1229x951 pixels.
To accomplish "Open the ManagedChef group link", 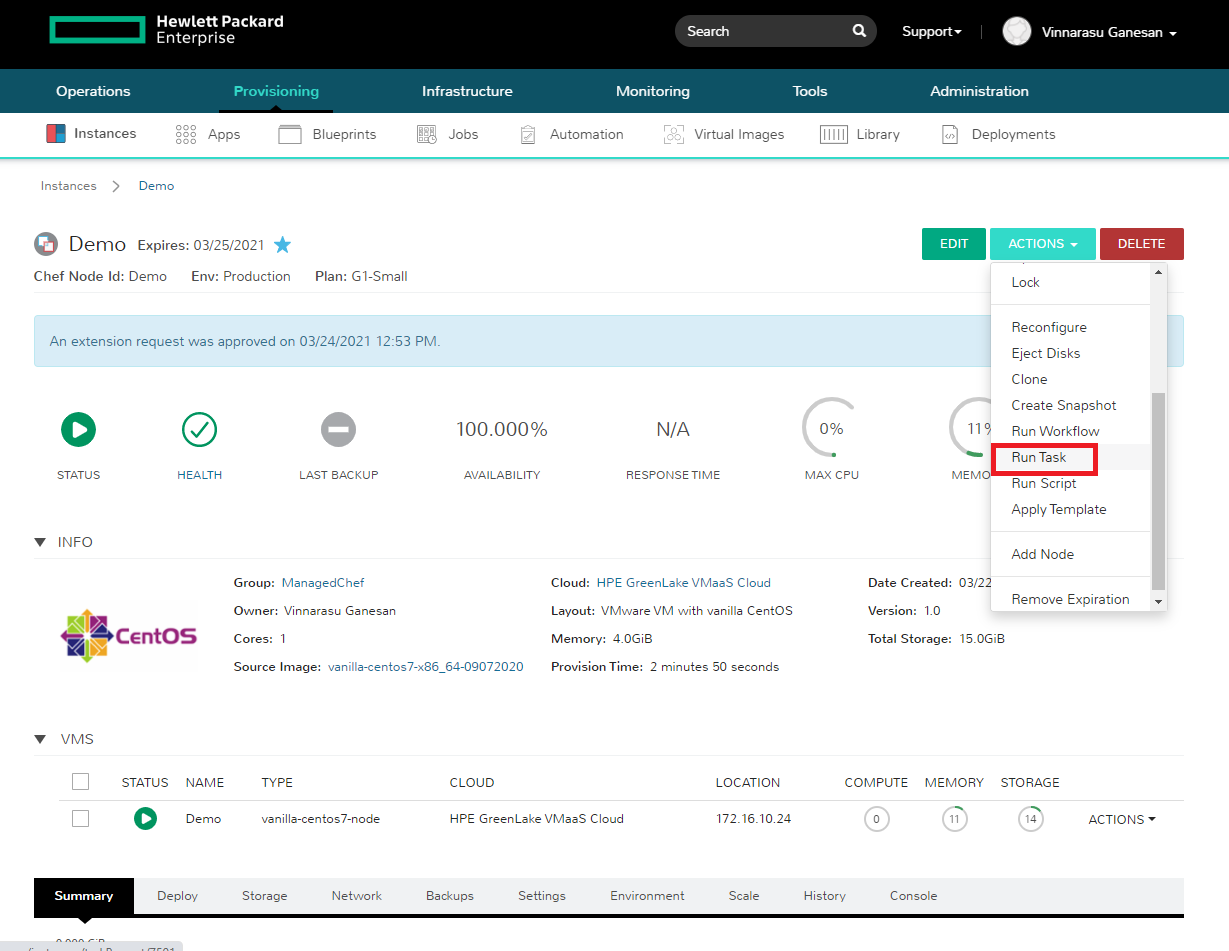I will (x=323, y=582).
